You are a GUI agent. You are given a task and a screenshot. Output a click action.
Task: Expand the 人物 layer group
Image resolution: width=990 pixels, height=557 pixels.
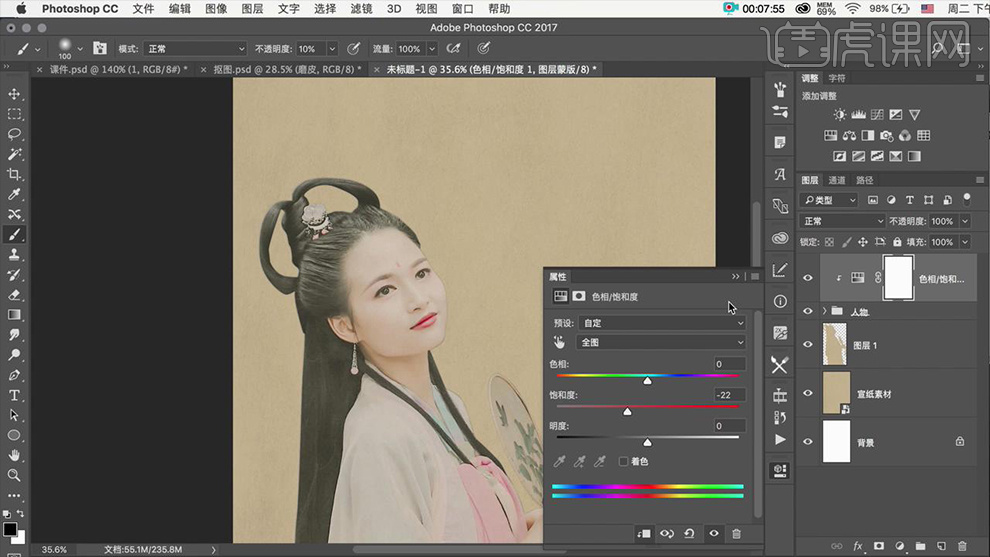pyautogui.click(x=825, y=311)
